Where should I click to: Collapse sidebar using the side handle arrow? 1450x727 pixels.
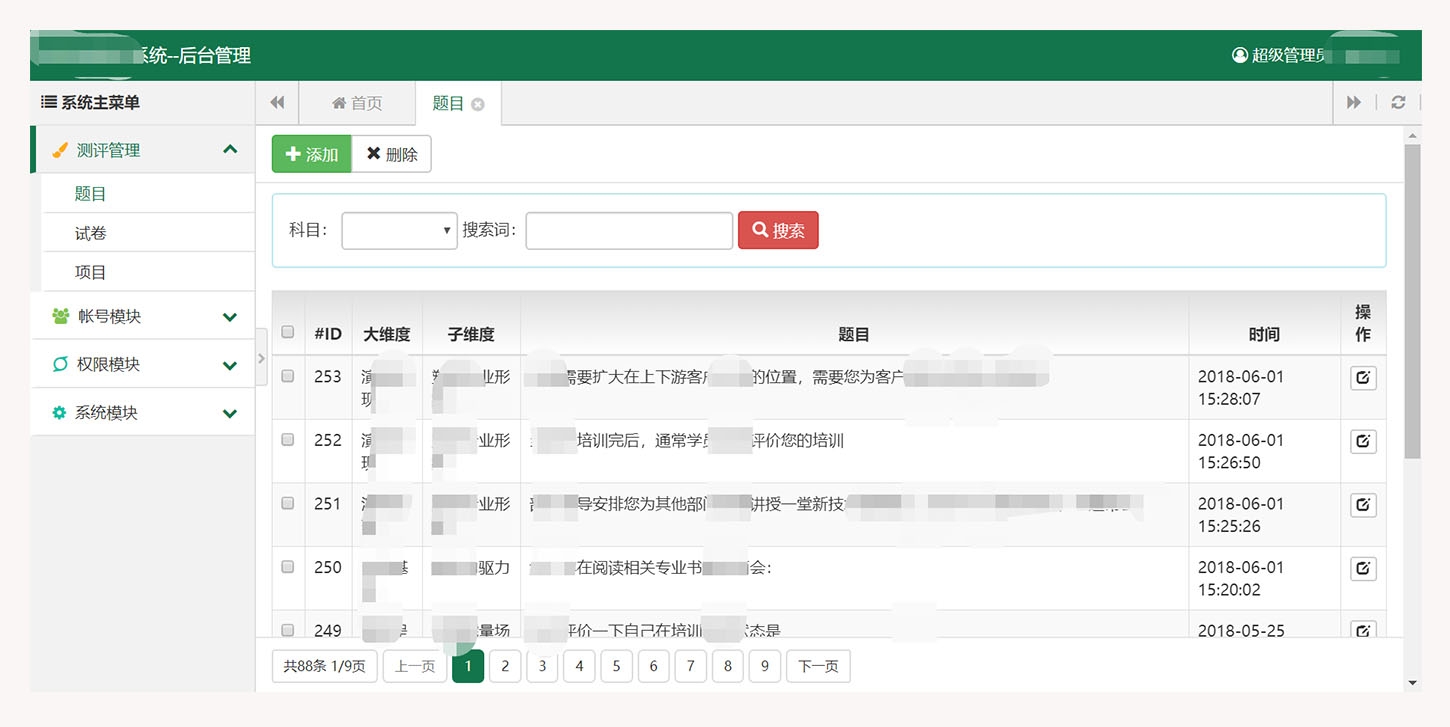[x=262, y=356]
